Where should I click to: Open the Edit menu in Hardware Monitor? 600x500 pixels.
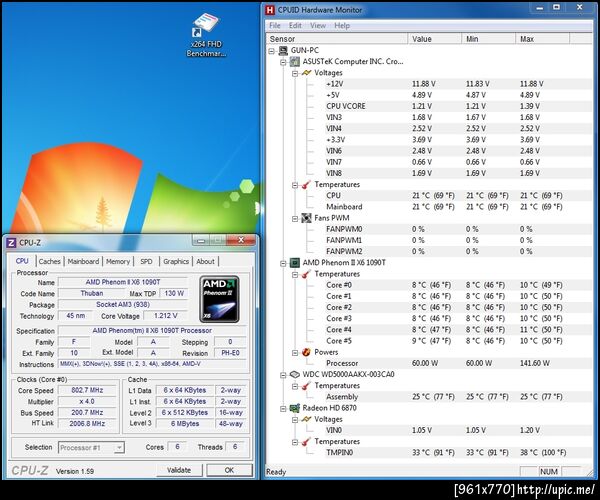pos(295,26)
